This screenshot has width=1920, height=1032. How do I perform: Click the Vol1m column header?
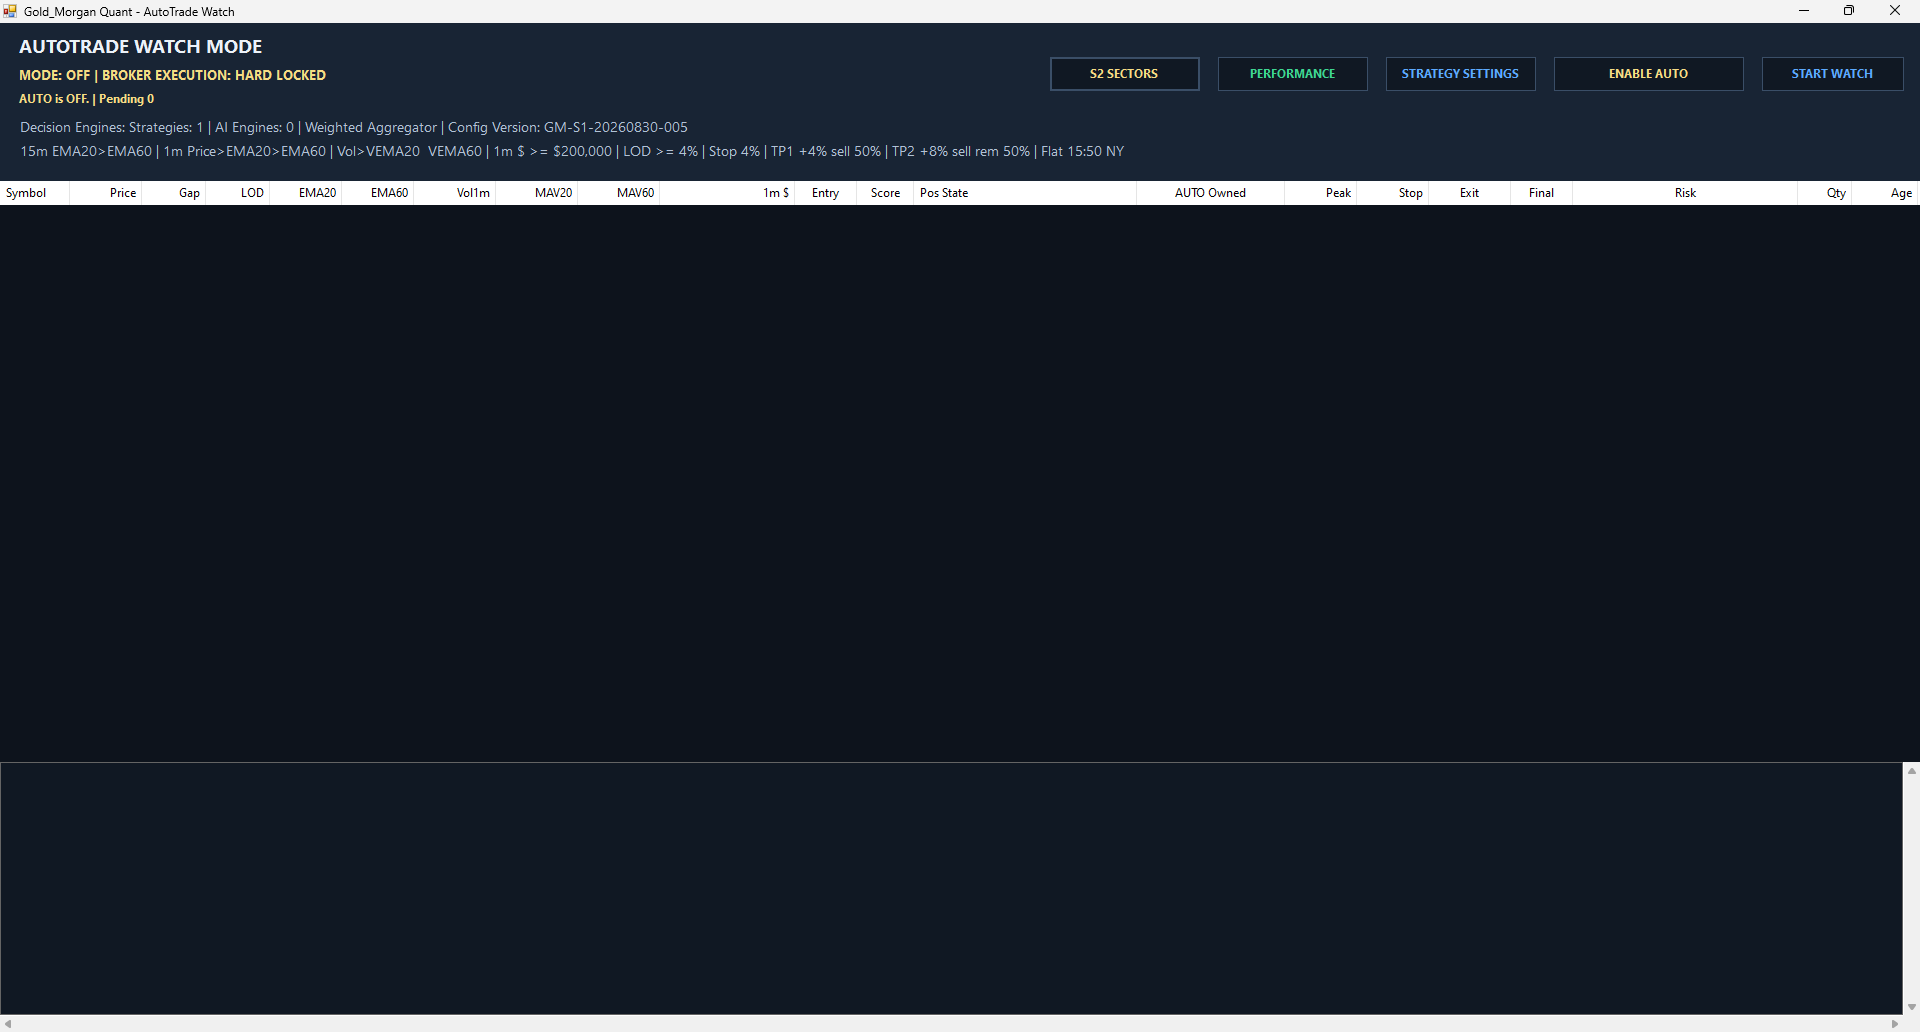(x=455, y=193)
